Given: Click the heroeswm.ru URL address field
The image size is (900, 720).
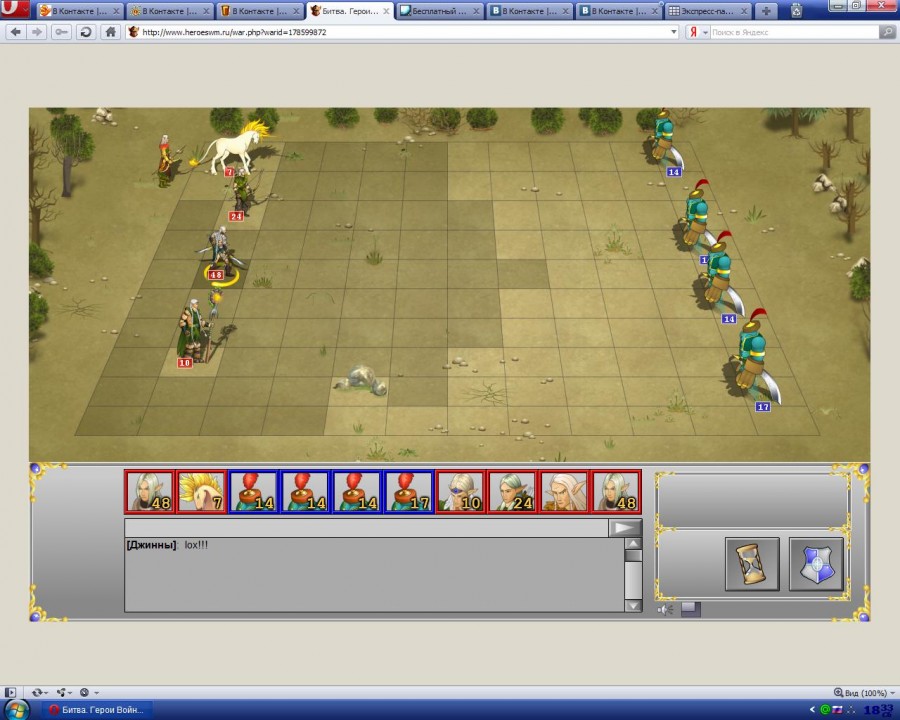Looking at the screenshot, I should click(402, 32).
